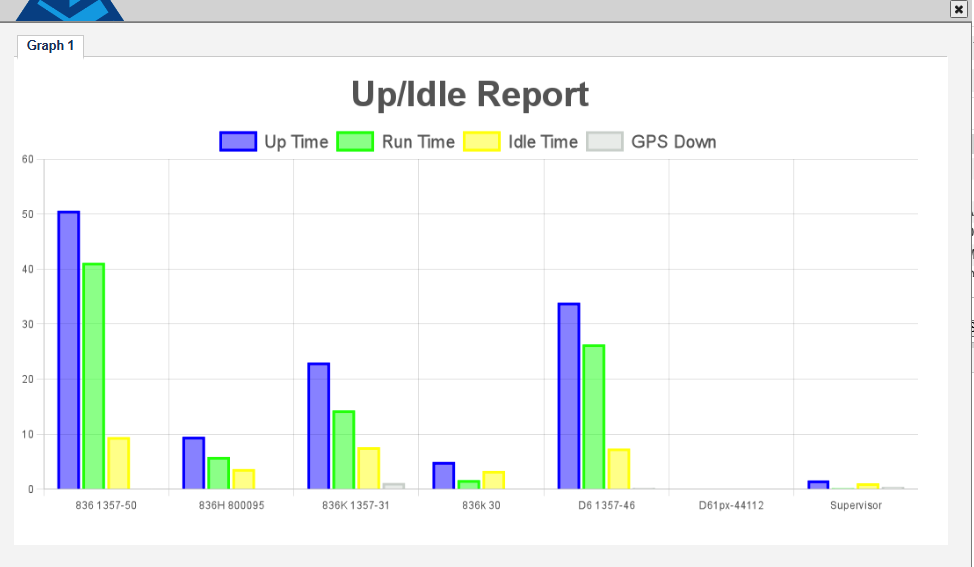Select the yellow Idle Time bar for 836K 1357-31
974x567 pixels.
click(x=368, y=468)
